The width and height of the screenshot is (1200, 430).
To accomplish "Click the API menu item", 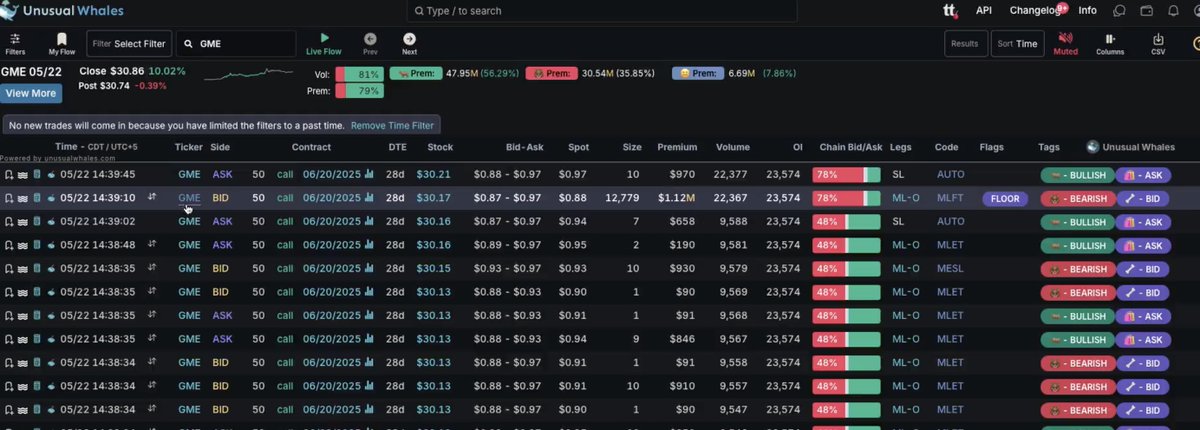I will tap(984, 10).
